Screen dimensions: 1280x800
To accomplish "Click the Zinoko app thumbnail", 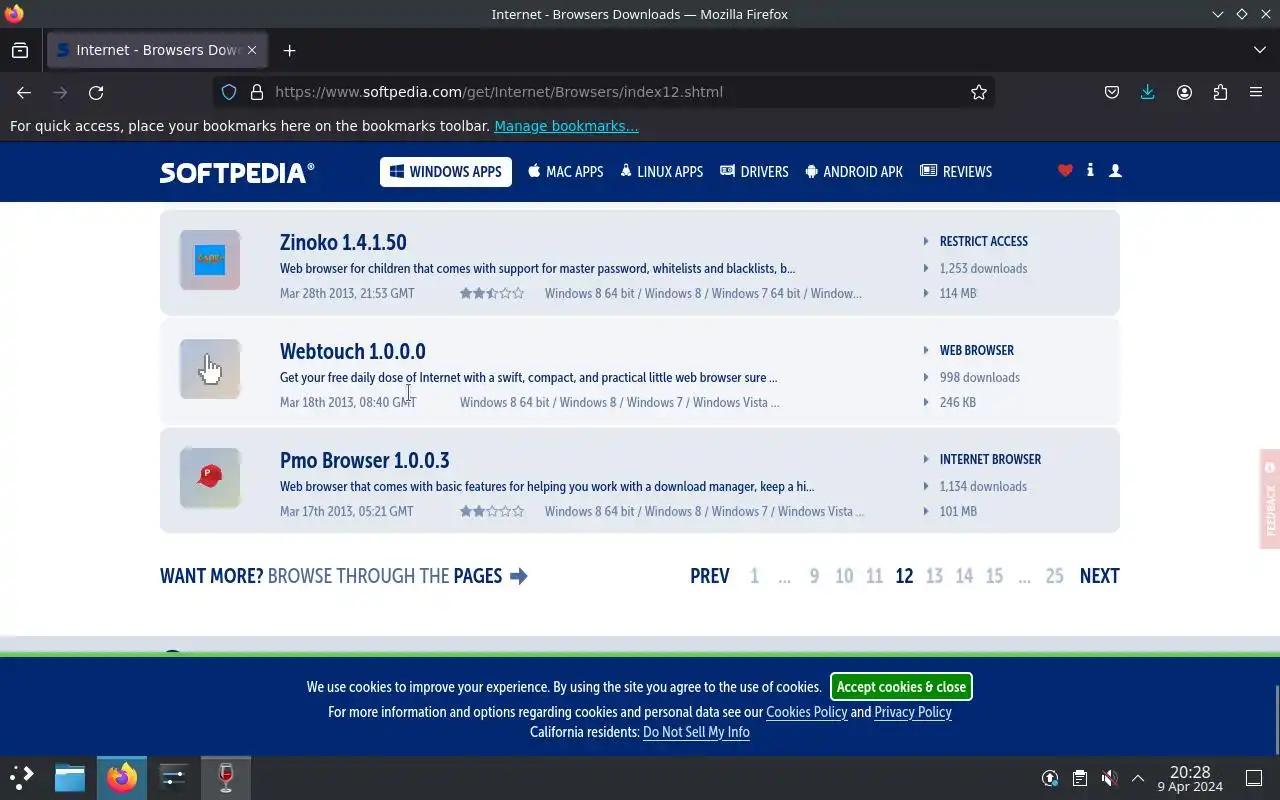I will click(x=210, y=260).
